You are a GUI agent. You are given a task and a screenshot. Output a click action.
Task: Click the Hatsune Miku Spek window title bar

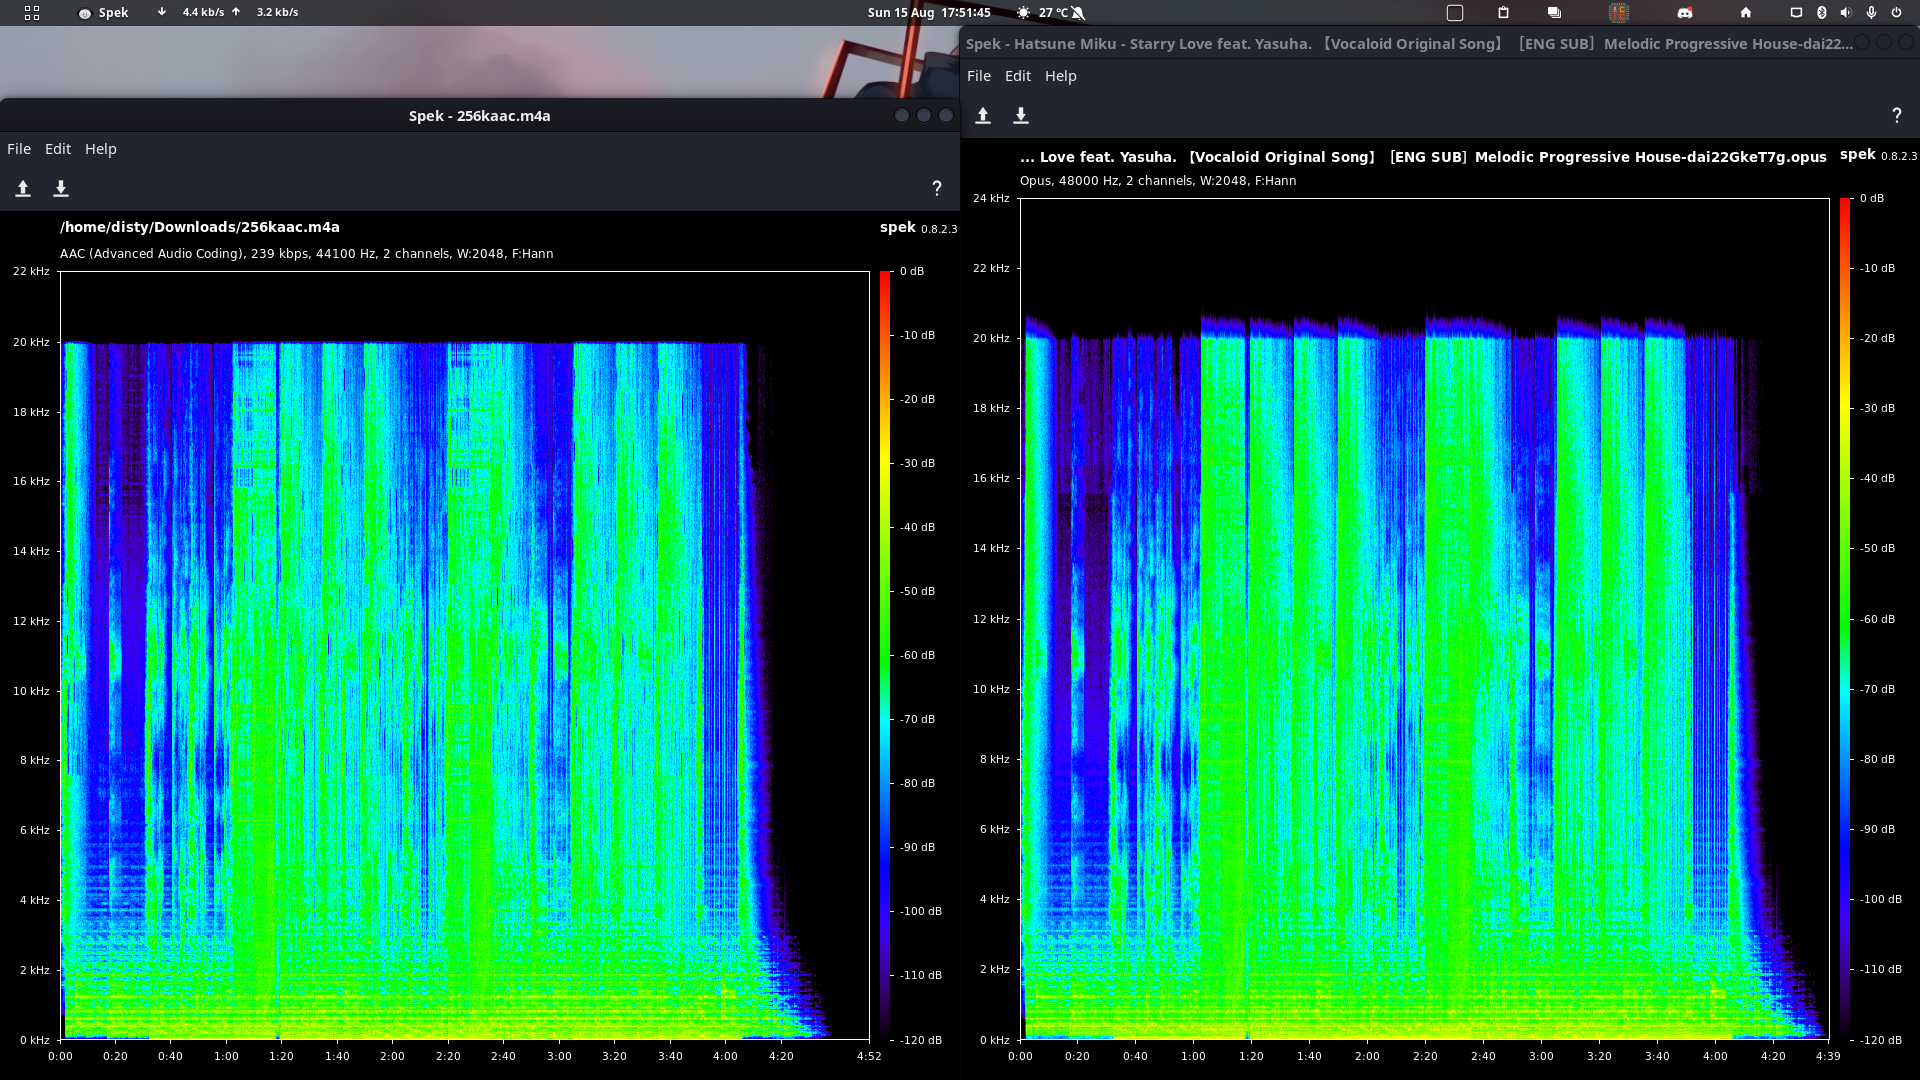1410,44
